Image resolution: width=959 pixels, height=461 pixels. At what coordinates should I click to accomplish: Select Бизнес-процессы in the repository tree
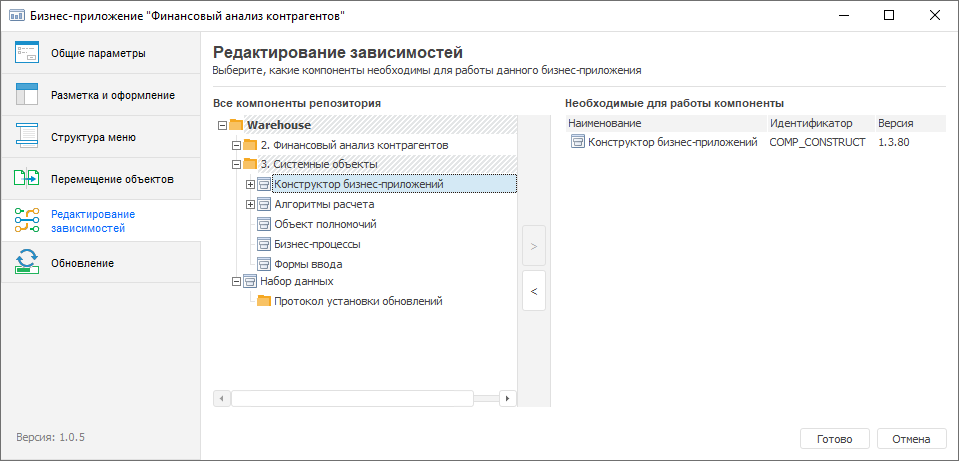pyautogui.click(x=317, y=244)
